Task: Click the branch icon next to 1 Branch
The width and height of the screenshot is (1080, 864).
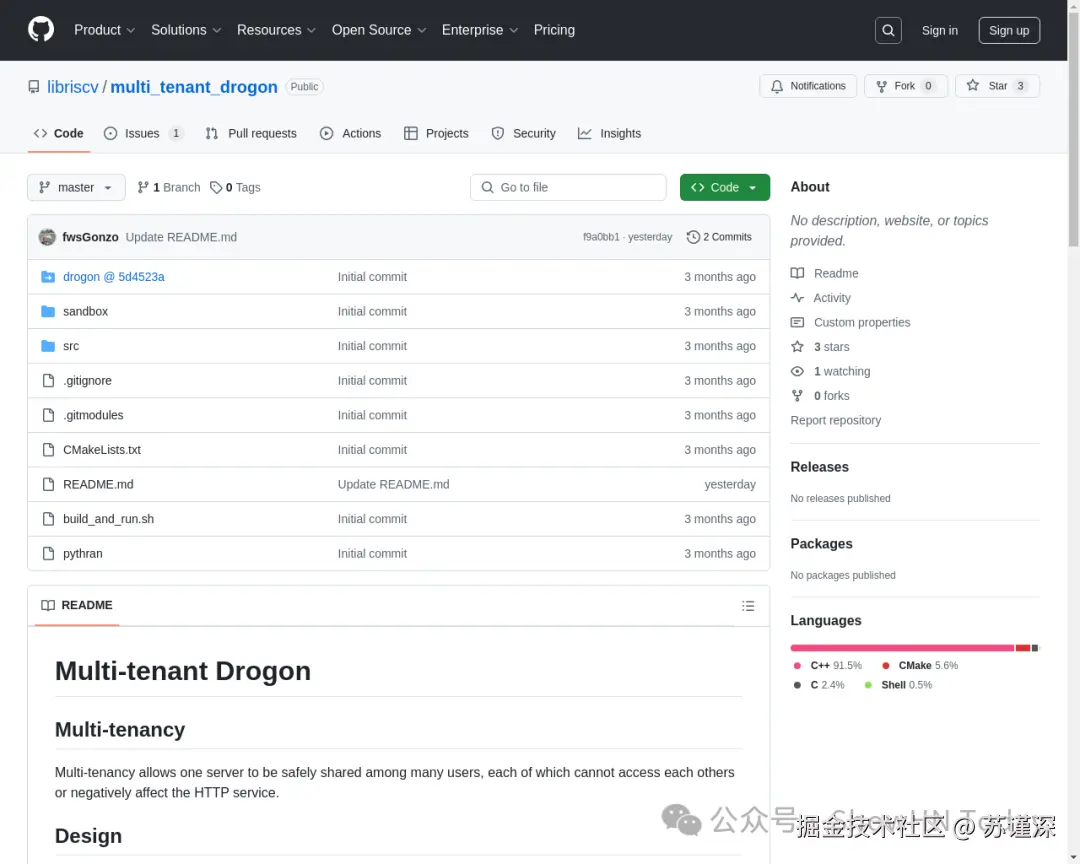Action: click(x=143, y=187)
